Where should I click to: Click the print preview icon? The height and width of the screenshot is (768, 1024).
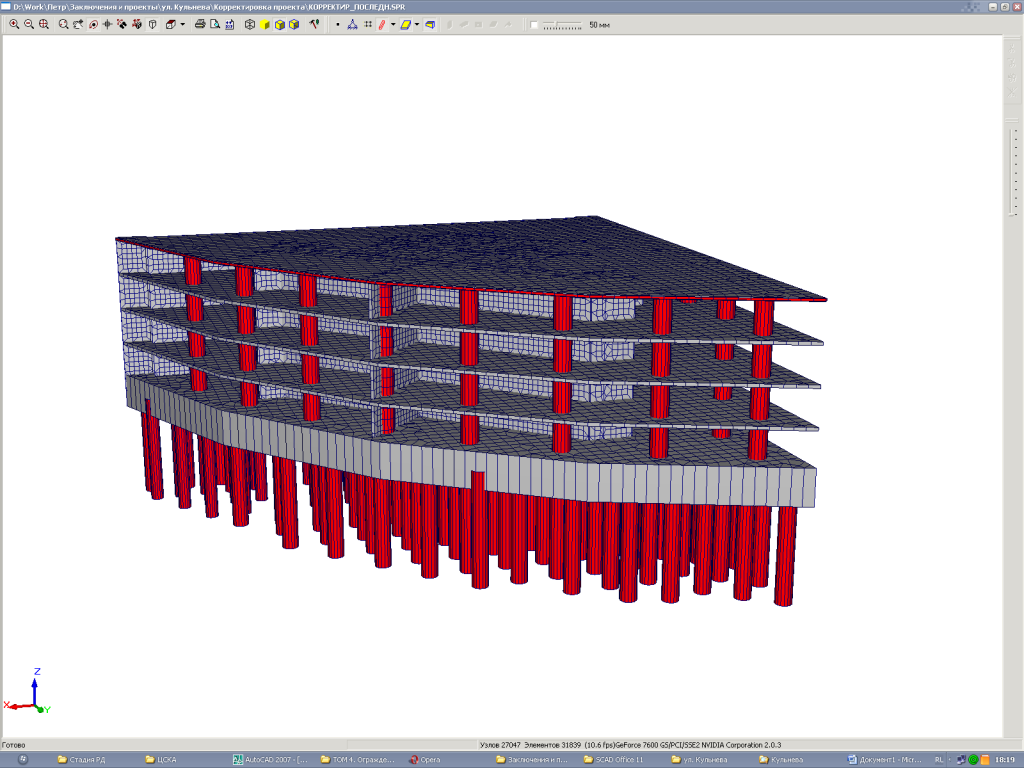pos(214,24)
